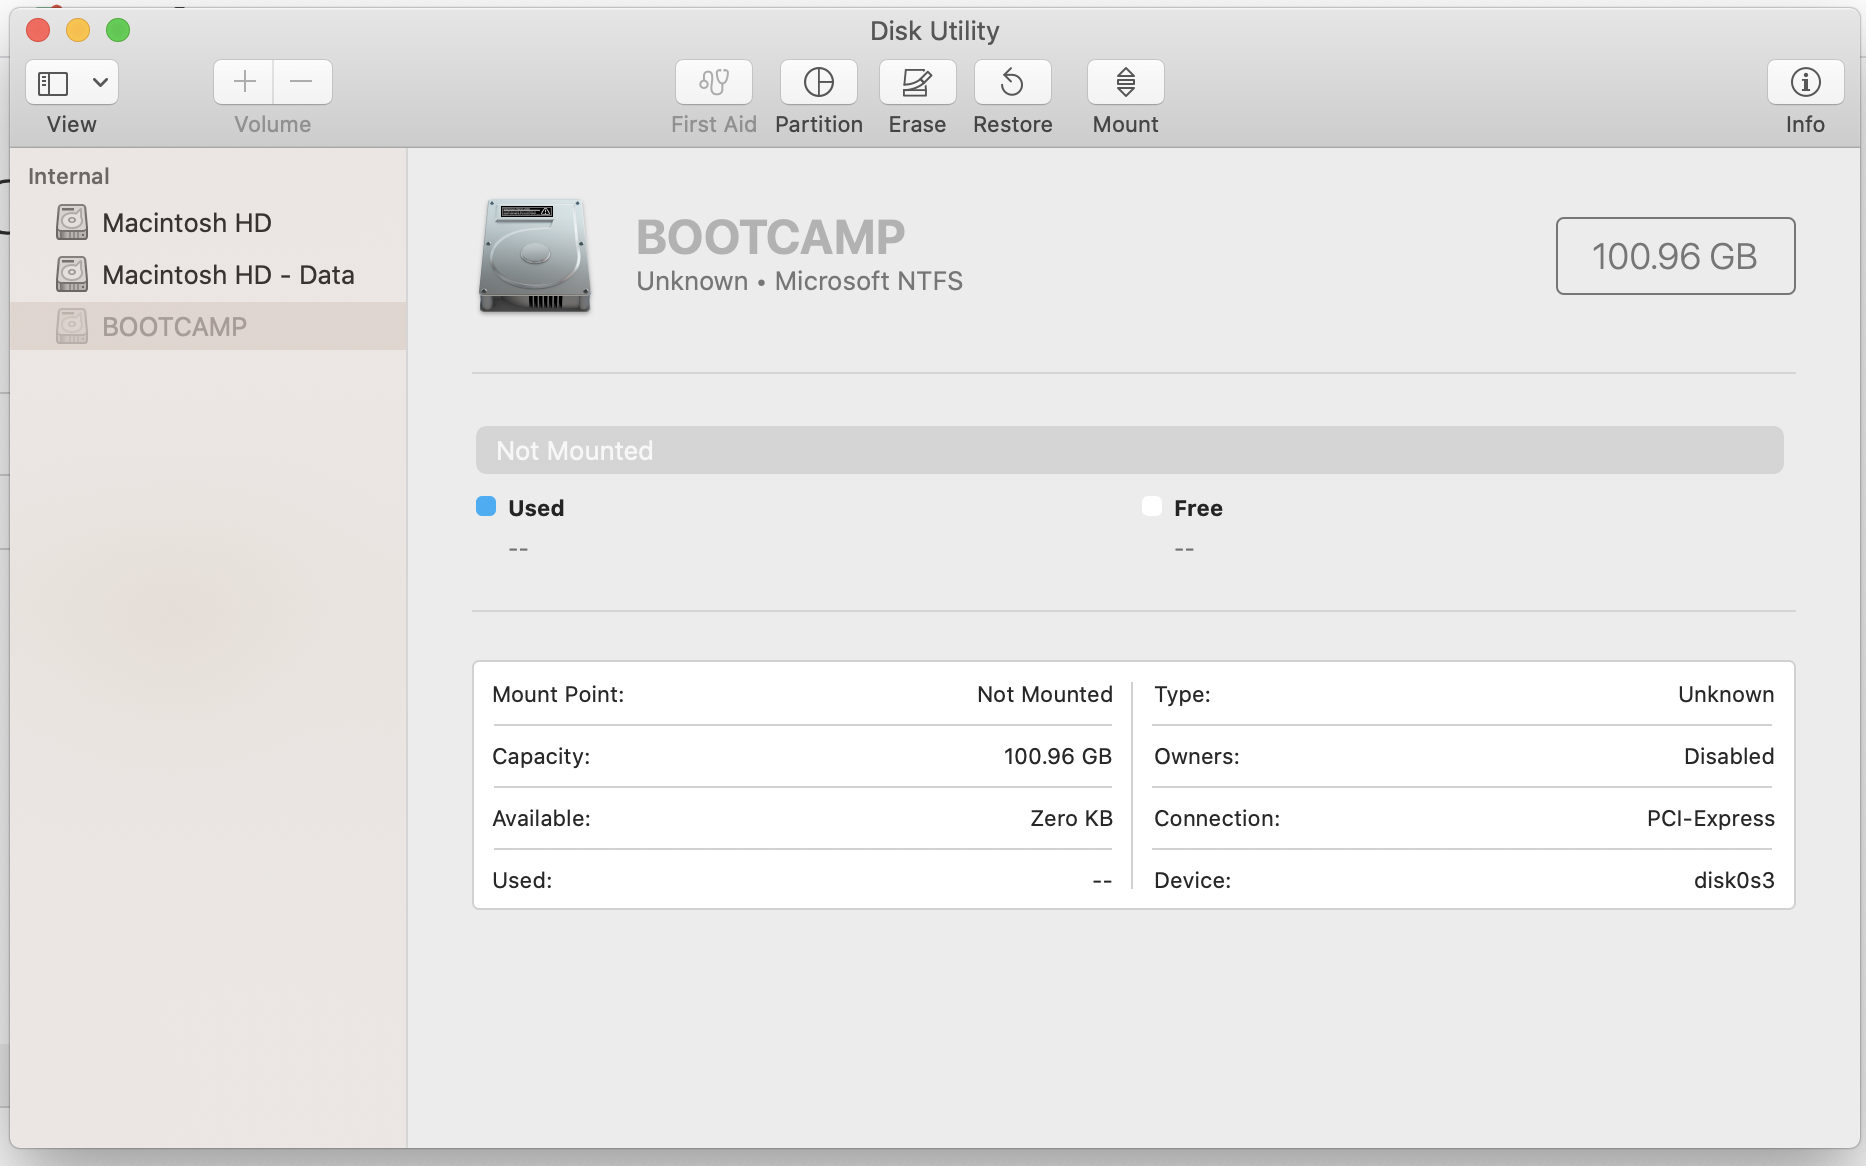Click the Erase disk icon

point(917,82)
